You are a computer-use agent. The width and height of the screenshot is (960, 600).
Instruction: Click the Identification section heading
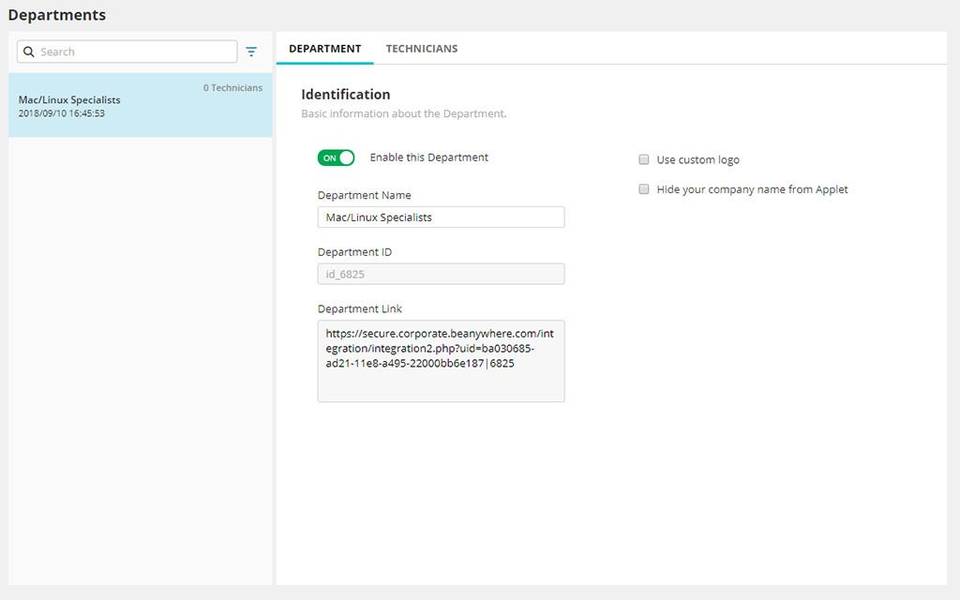(x=345, y=94)
